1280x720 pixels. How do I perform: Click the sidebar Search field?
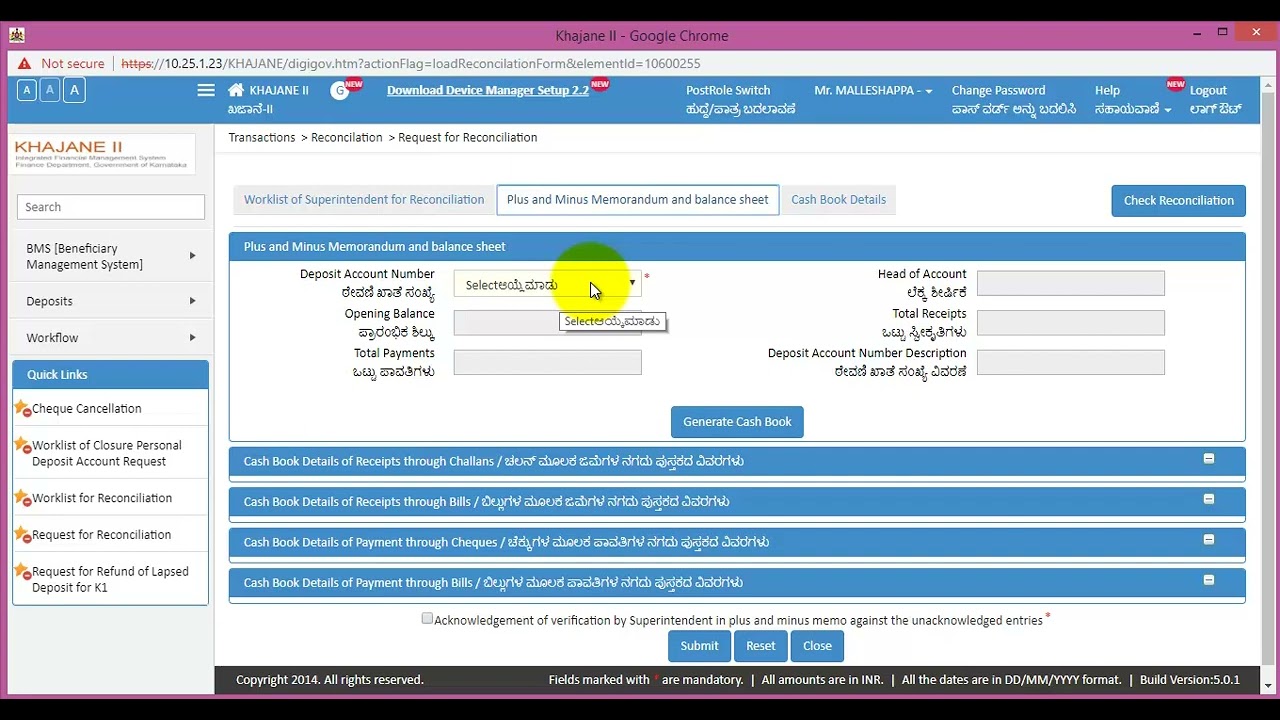(x=111, y=207)
